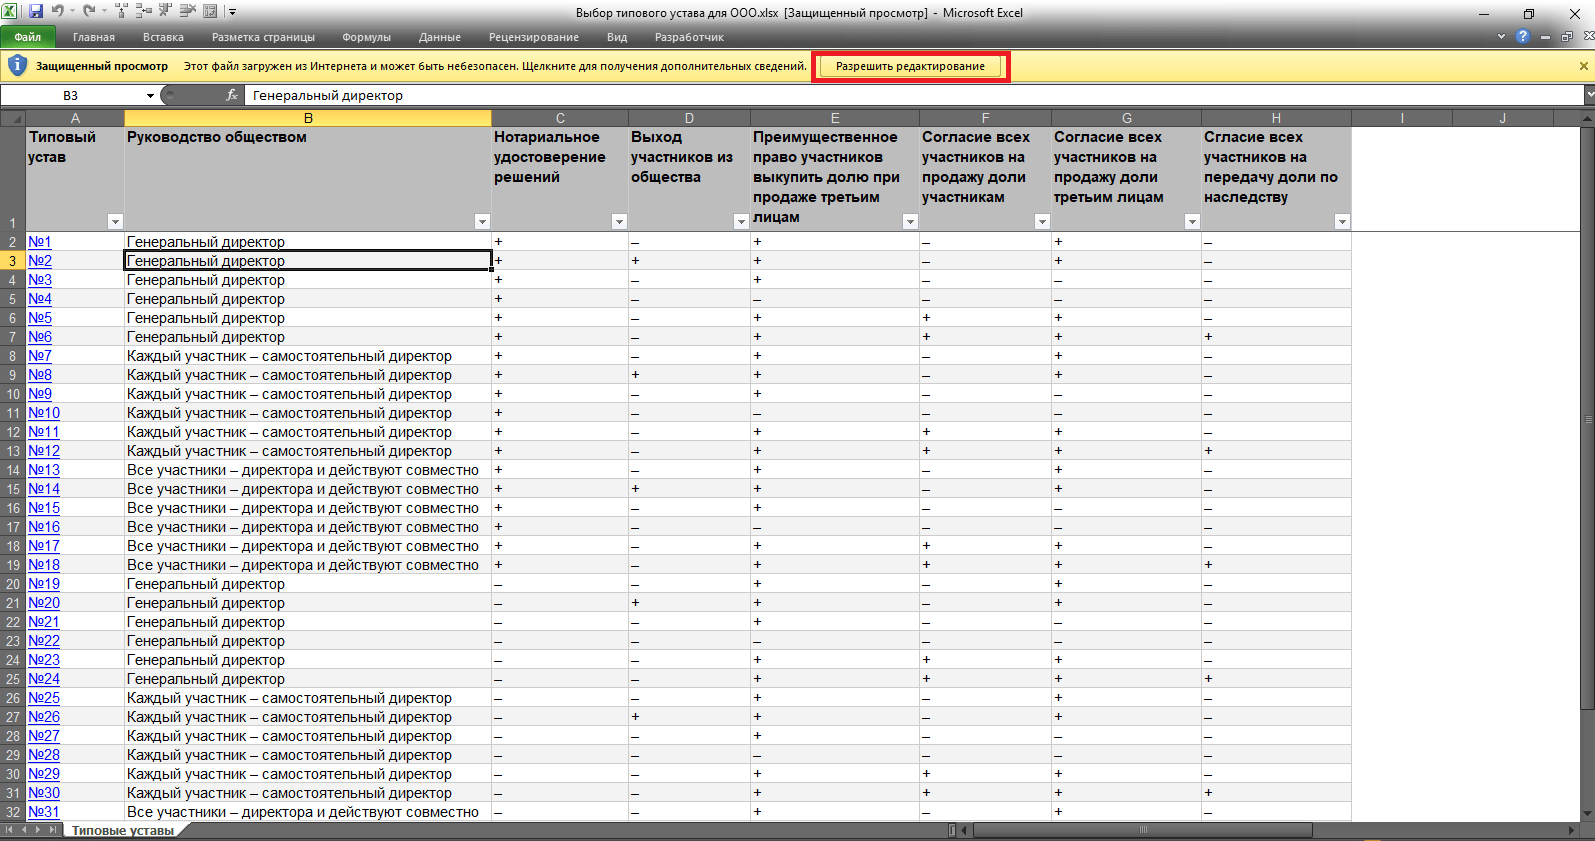1595x841 pixels.
Task: Open Customize Quick Access Toolbar dropdown
Action: [x=232, y=12]
